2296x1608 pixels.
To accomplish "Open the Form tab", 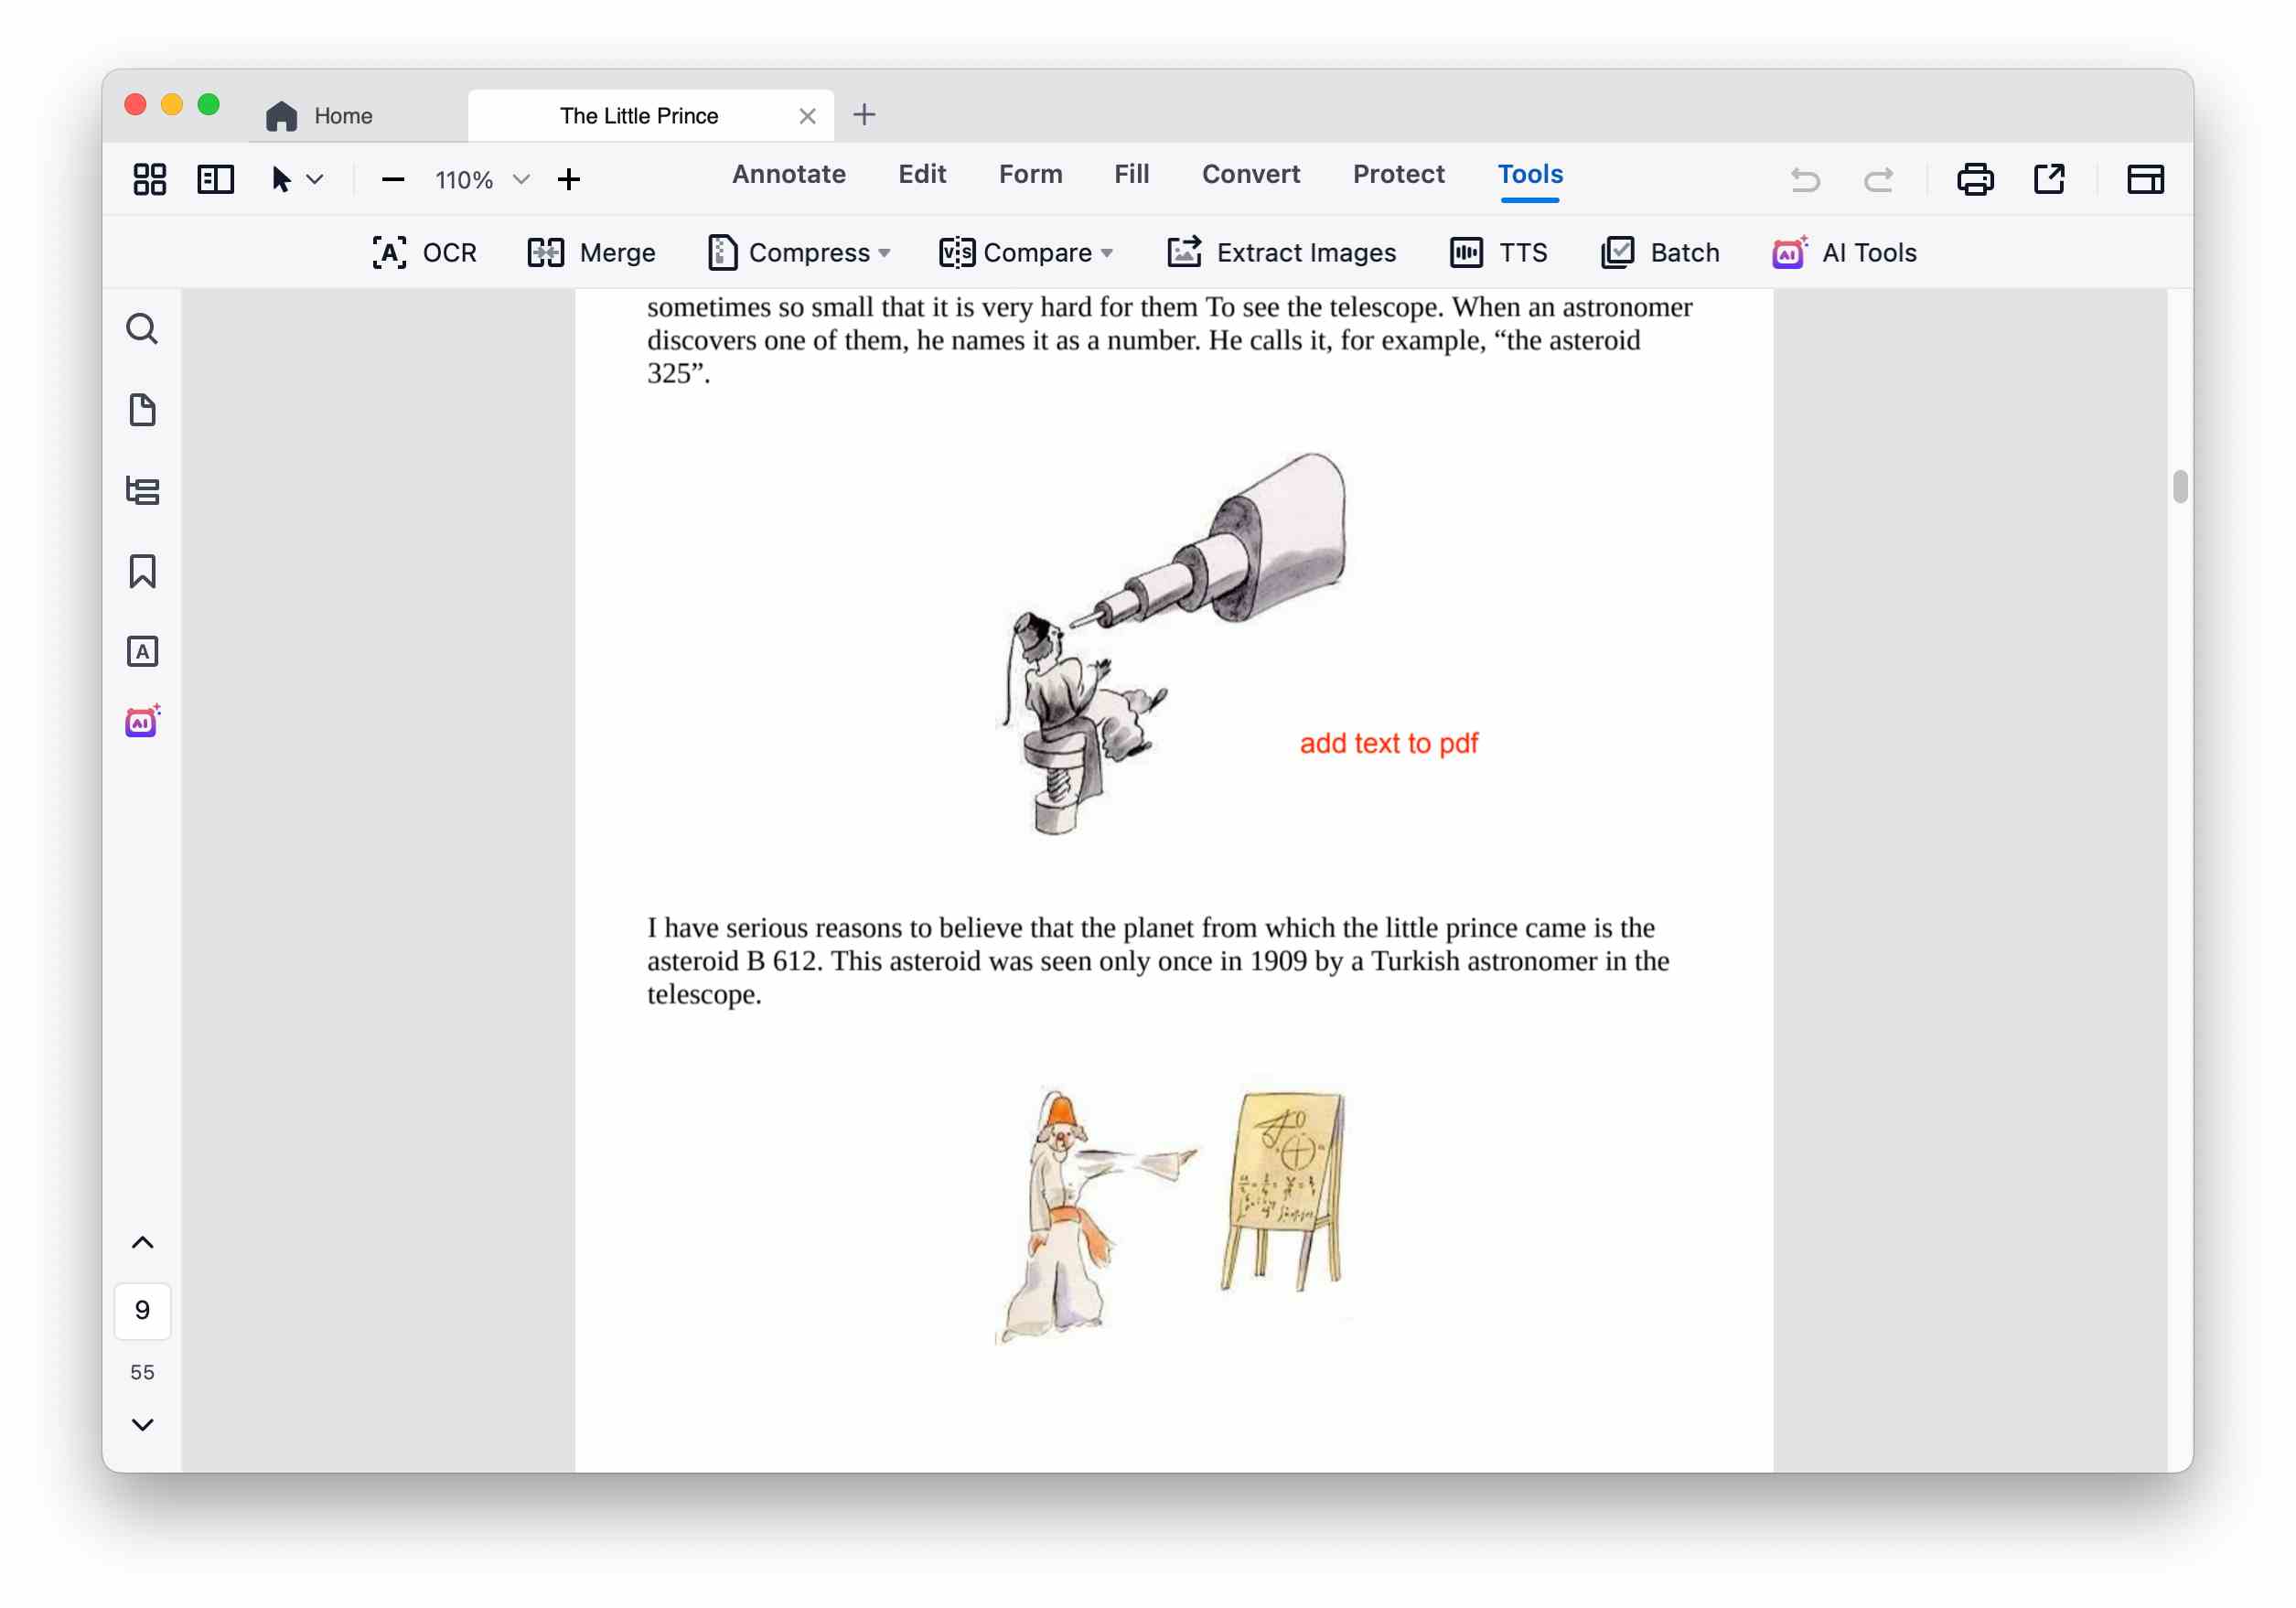I will [x=1030, y=174].
